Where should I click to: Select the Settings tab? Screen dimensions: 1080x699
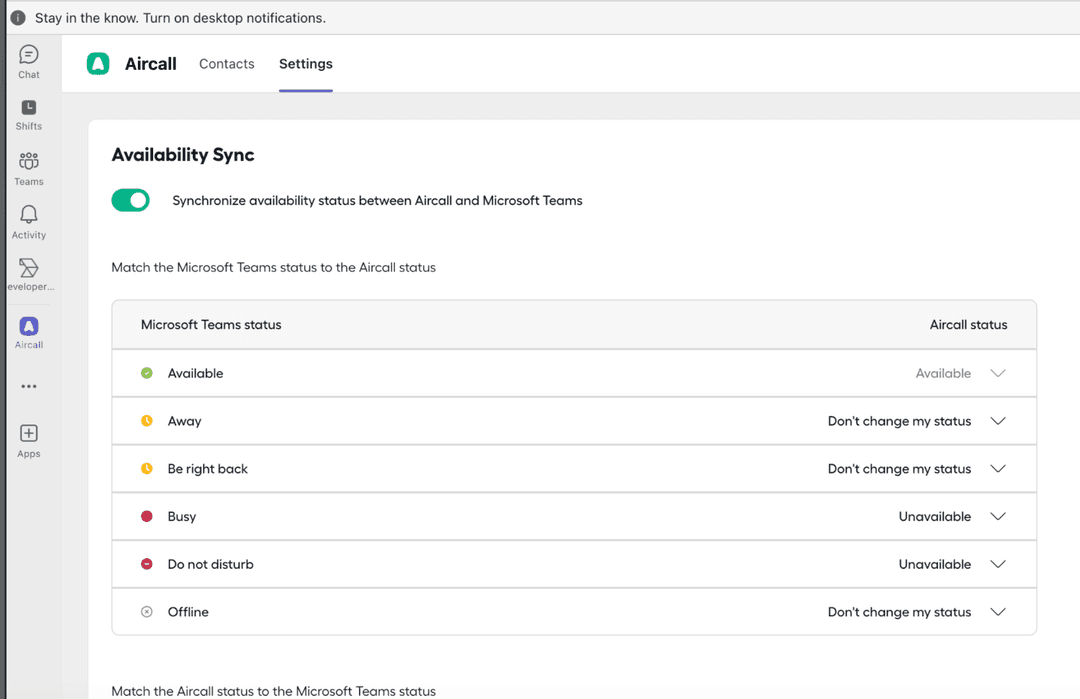[306, 64]
